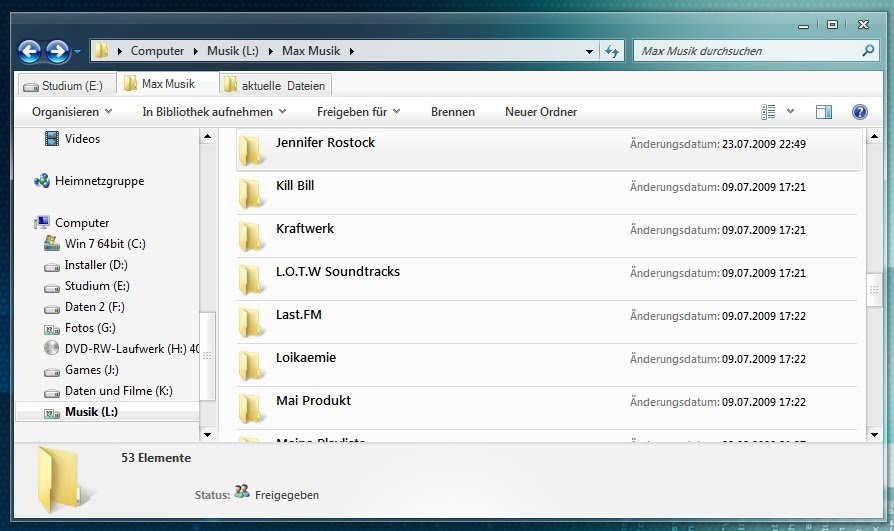Expand the arrow after Computer in breadcrumb
The width and height of the screenshot is (894, 531).
[x=196, y=51]
